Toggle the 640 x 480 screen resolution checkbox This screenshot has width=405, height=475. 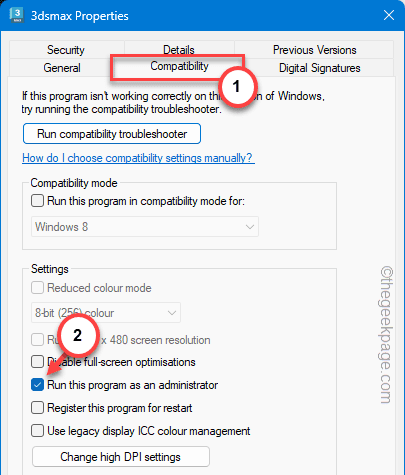click(37, 340)
